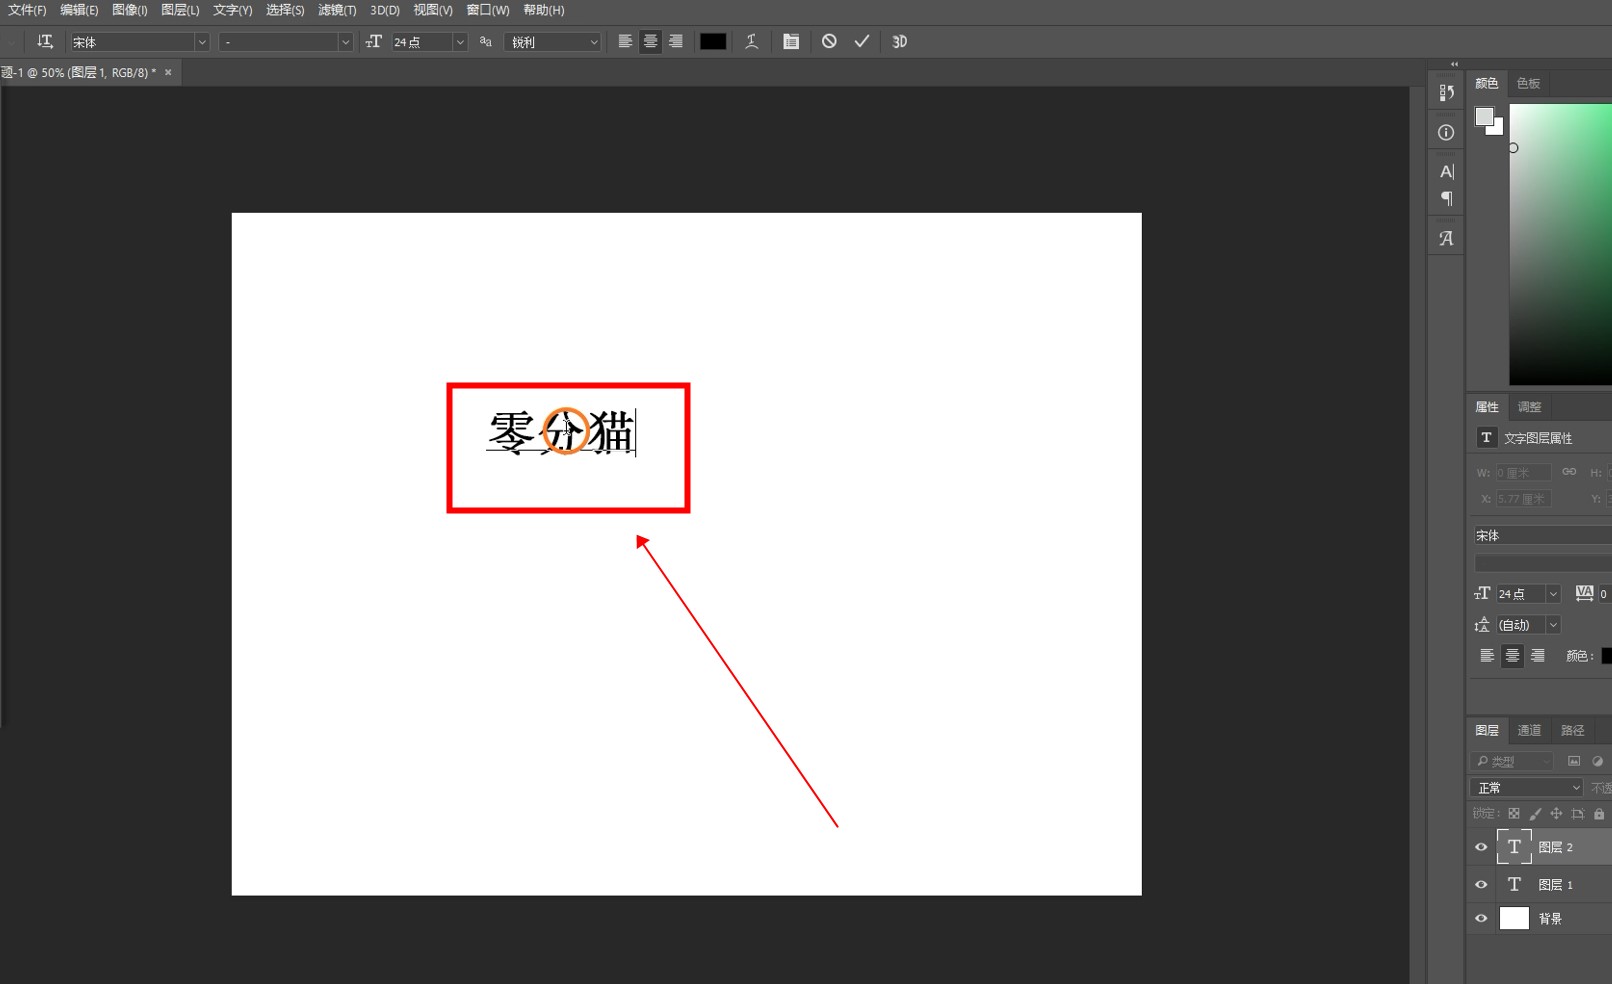1612x984 pixels.
Task: Select the 图层 1 text layer
Action: click(1555, 885)
